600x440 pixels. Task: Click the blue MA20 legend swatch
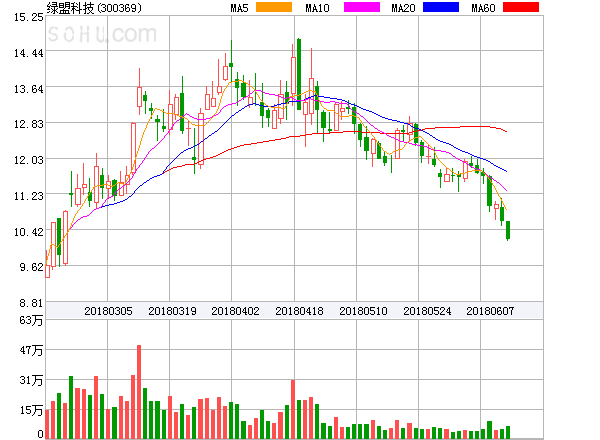[x=441, y=7]
